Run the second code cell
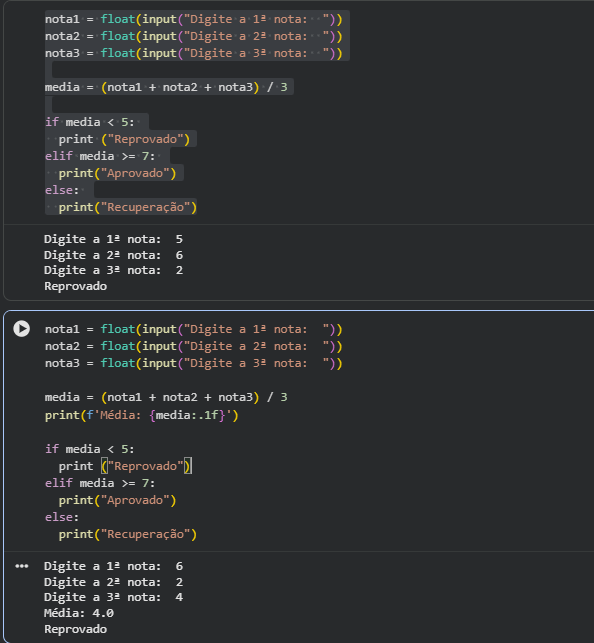Screen dimensions: 594x643 click(x=21, y=329)
